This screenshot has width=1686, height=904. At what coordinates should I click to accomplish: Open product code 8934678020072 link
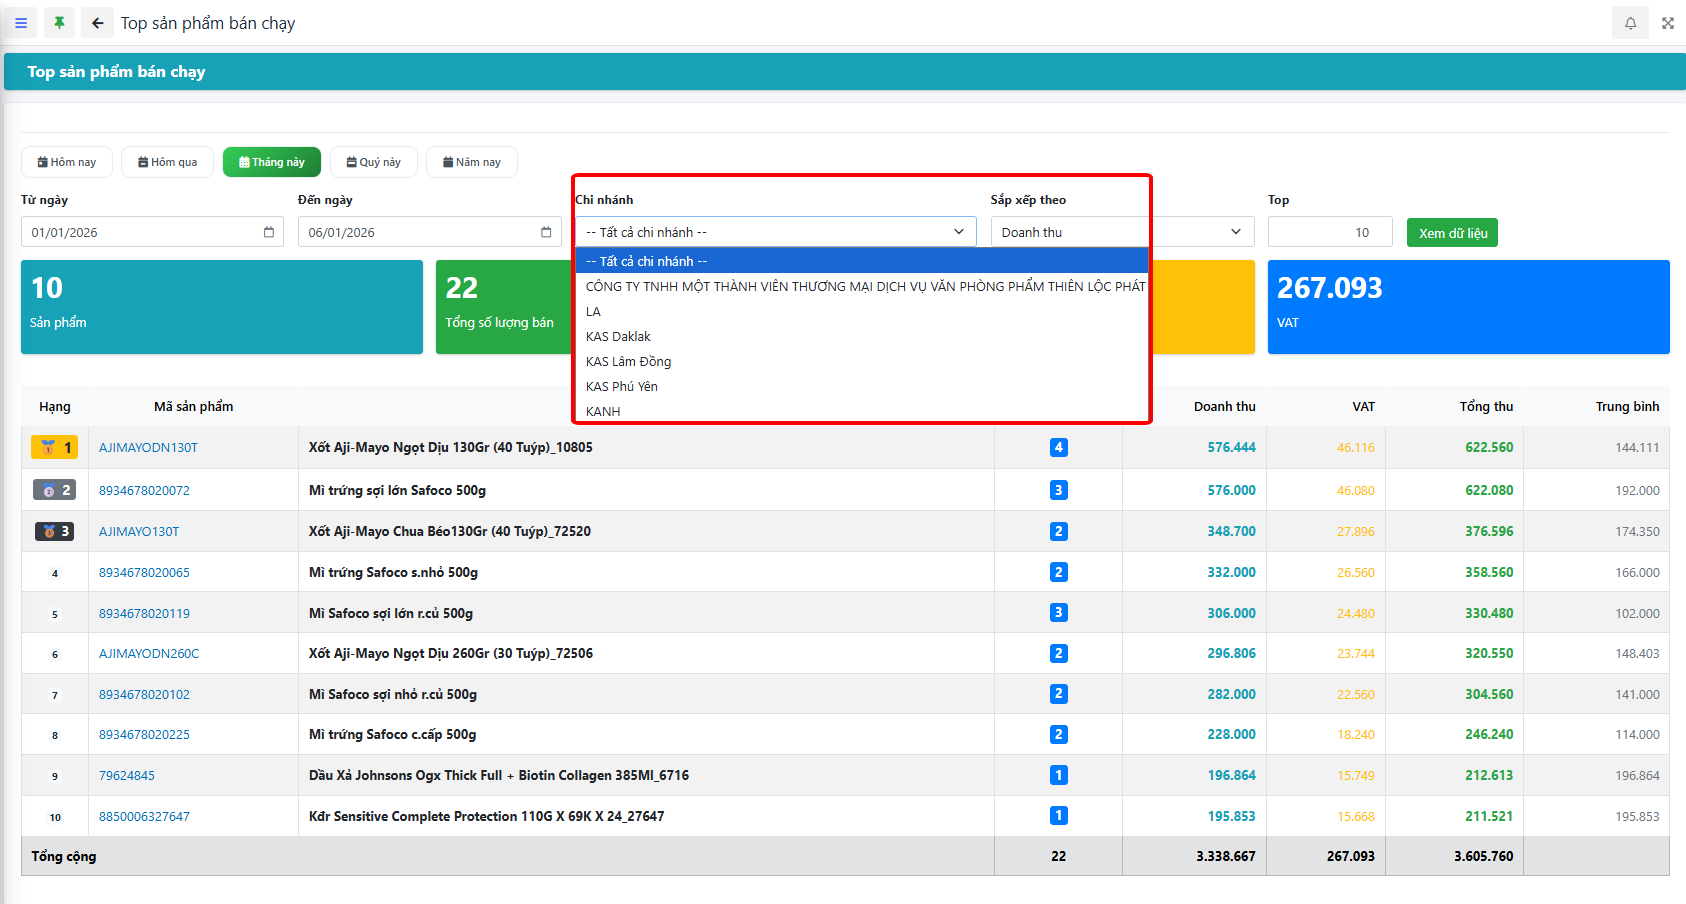[144, 491]
